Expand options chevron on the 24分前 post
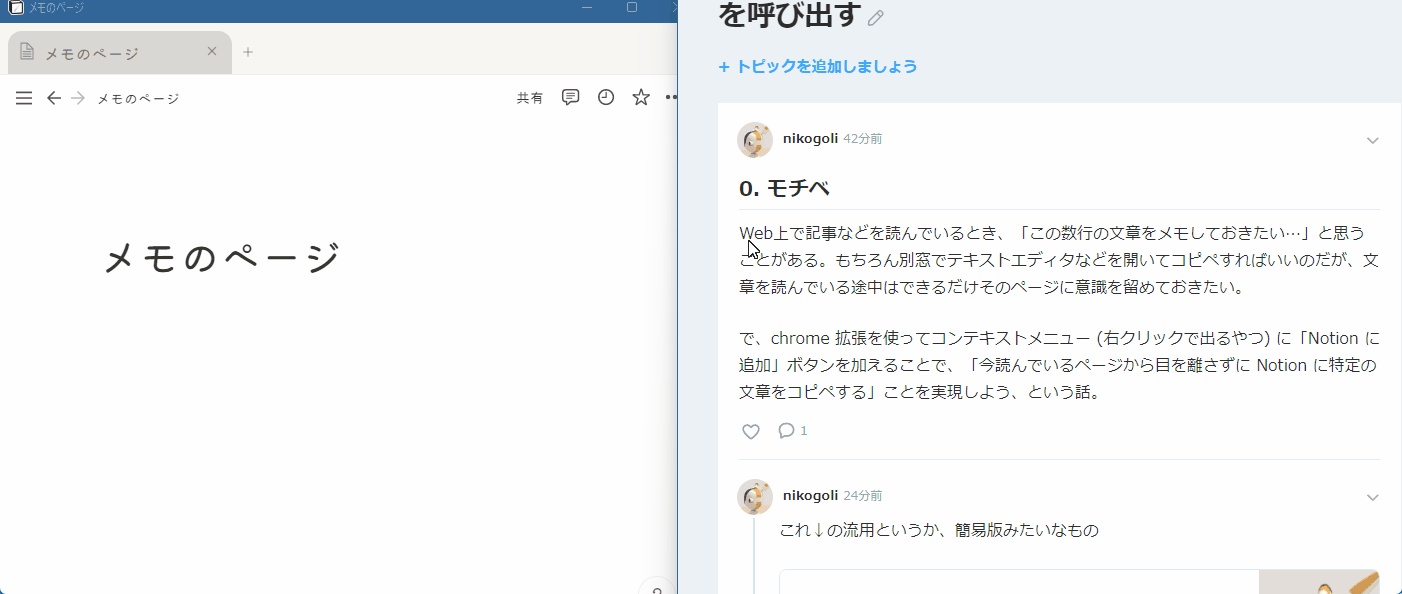Image resolution: width=1402 pixels, height=594 pixels. coord(1372,498)
